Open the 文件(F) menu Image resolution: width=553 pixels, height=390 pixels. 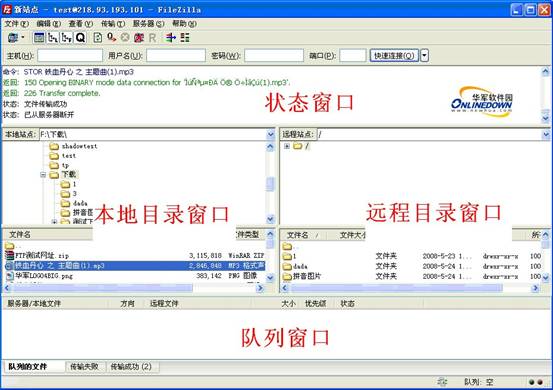[x=17, y=24]
